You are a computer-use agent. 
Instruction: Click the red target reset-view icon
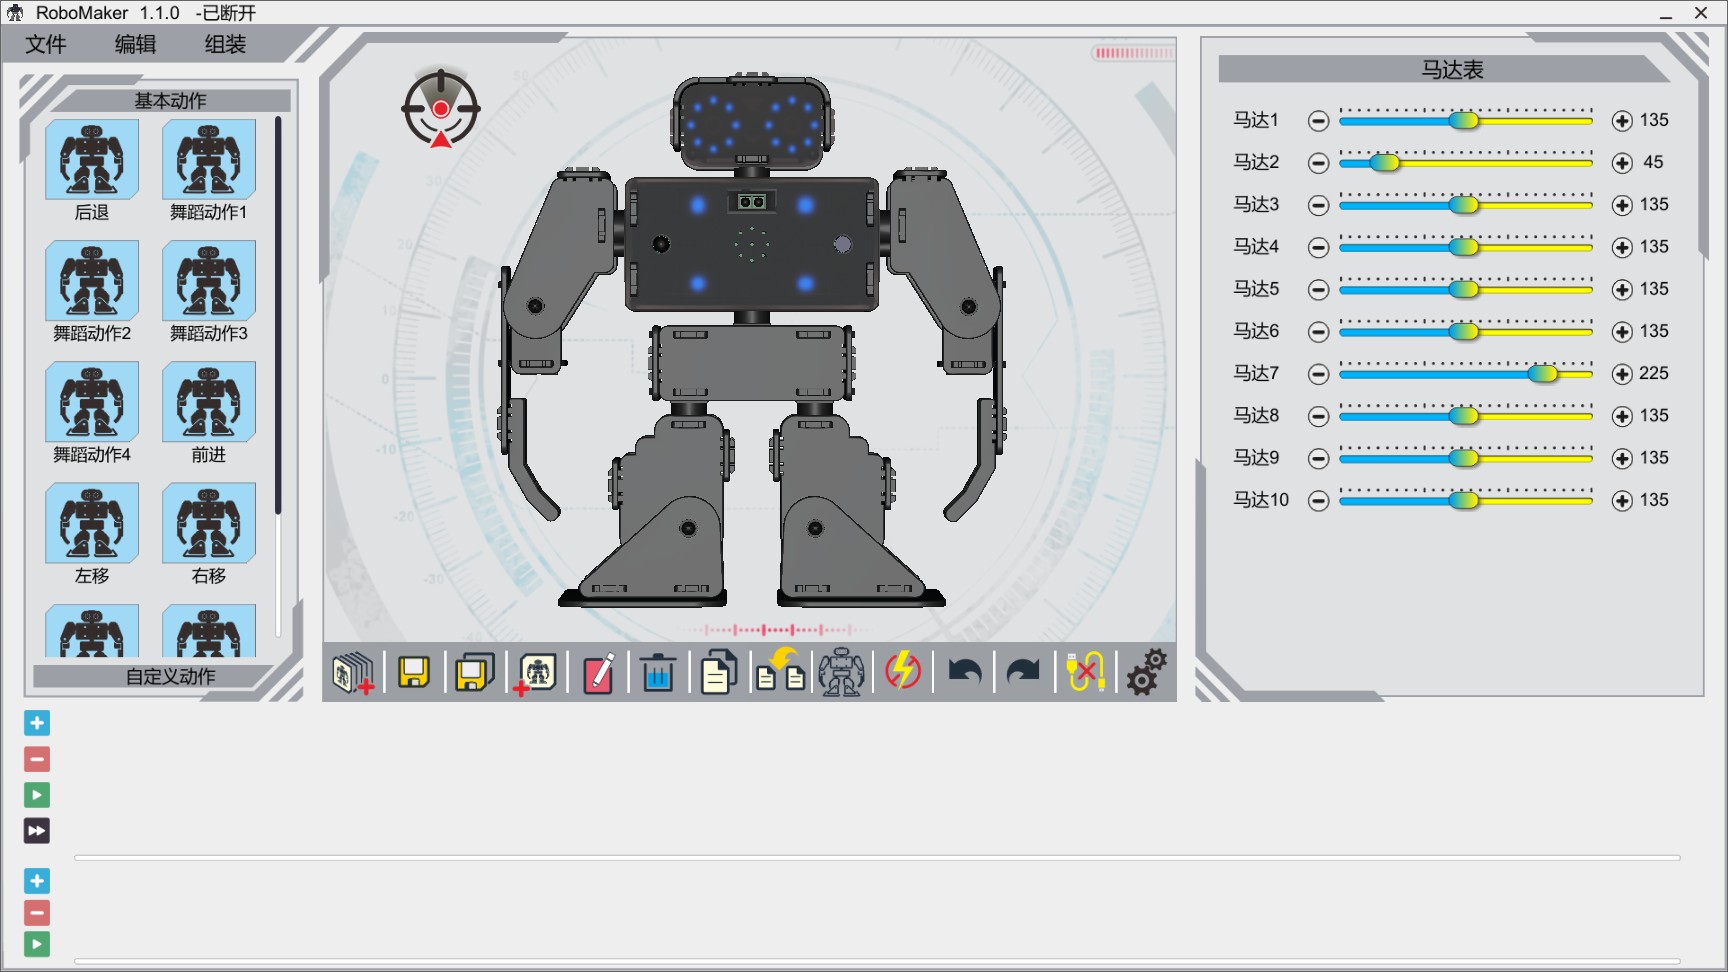(x=441, y=109)
